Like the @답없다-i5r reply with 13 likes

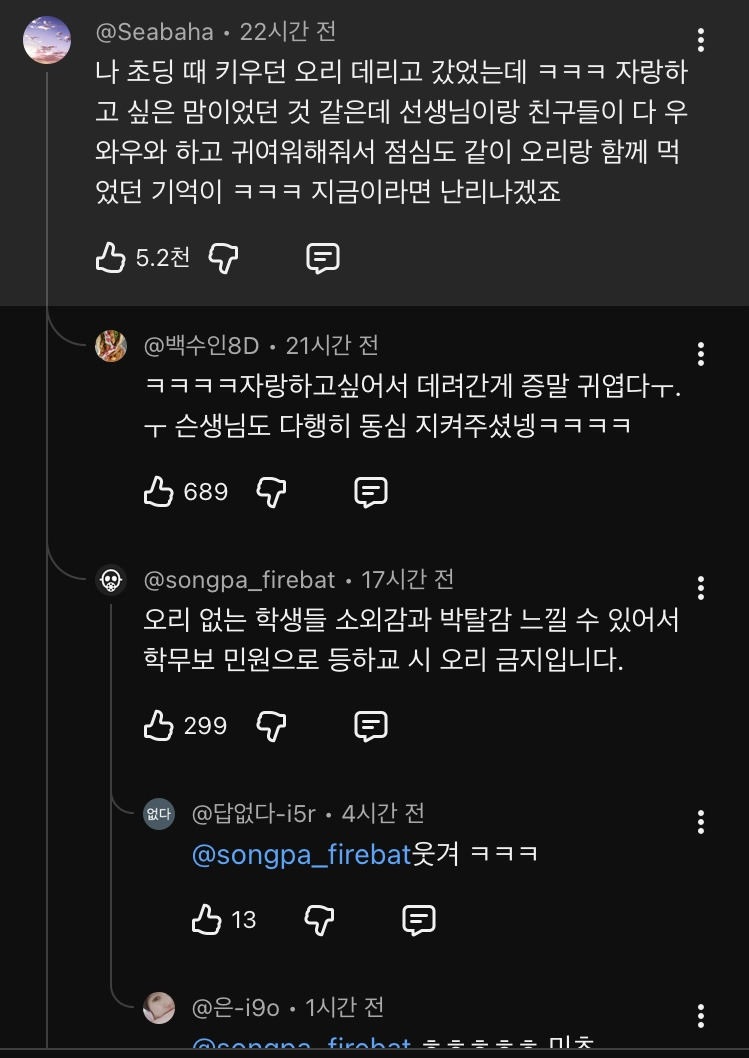(x=206, y=920)
